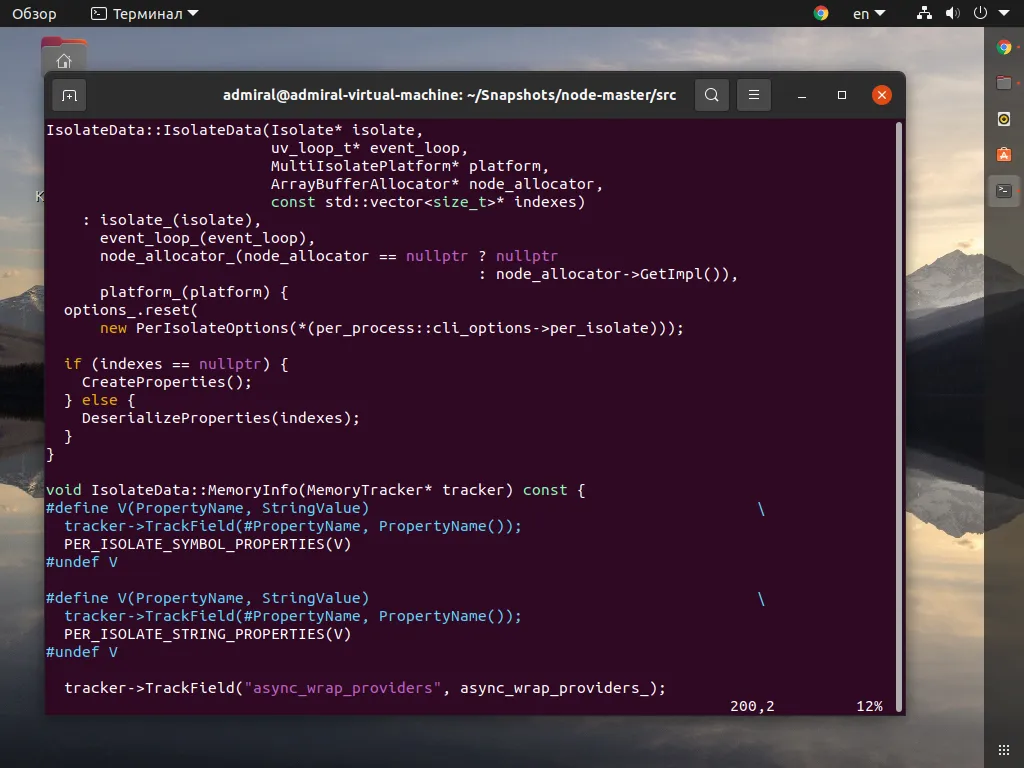Click the cursor position '200,2'
The height and width of the screenshot is (768, 1024).
[x=752, y=706]
